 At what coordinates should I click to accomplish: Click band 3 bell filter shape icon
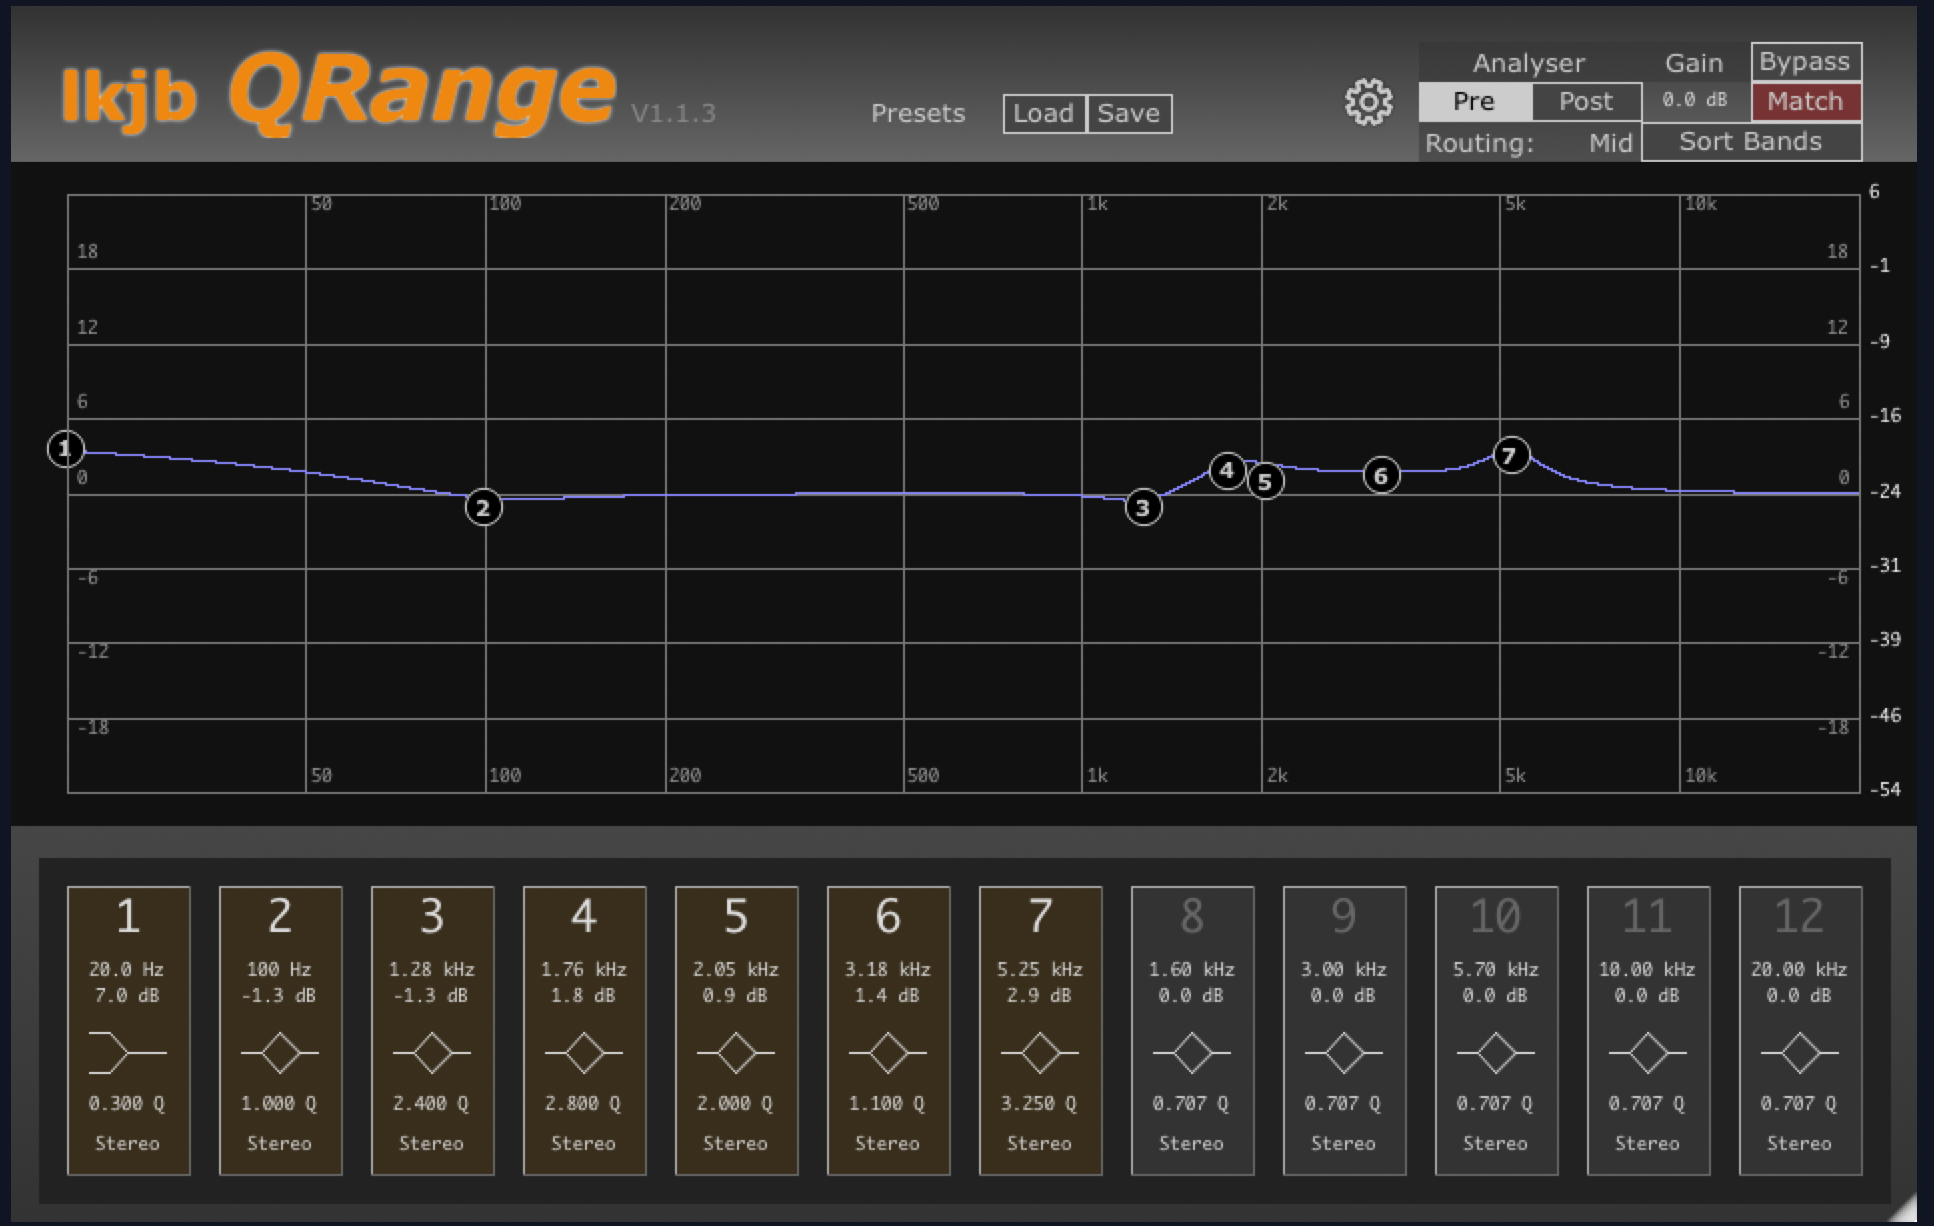coord(432,1053)
